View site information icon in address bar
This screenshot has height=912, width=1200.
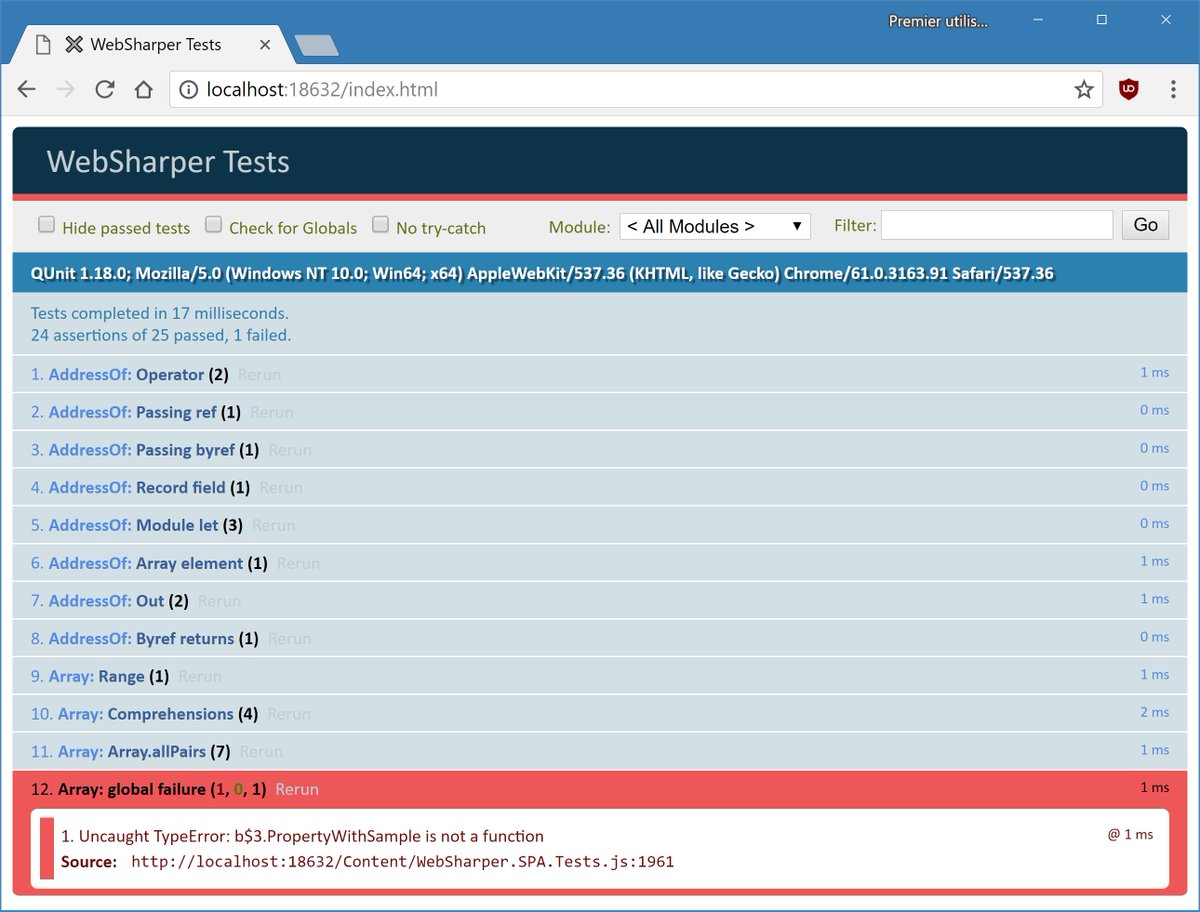point(188,90)
